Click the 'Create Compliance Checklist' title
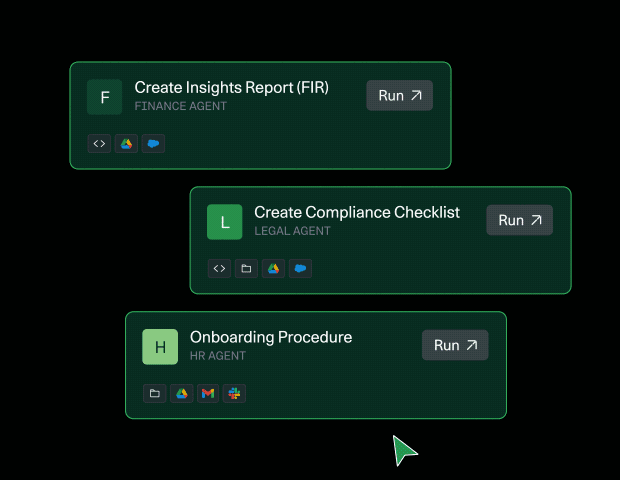 click(357, 212)
